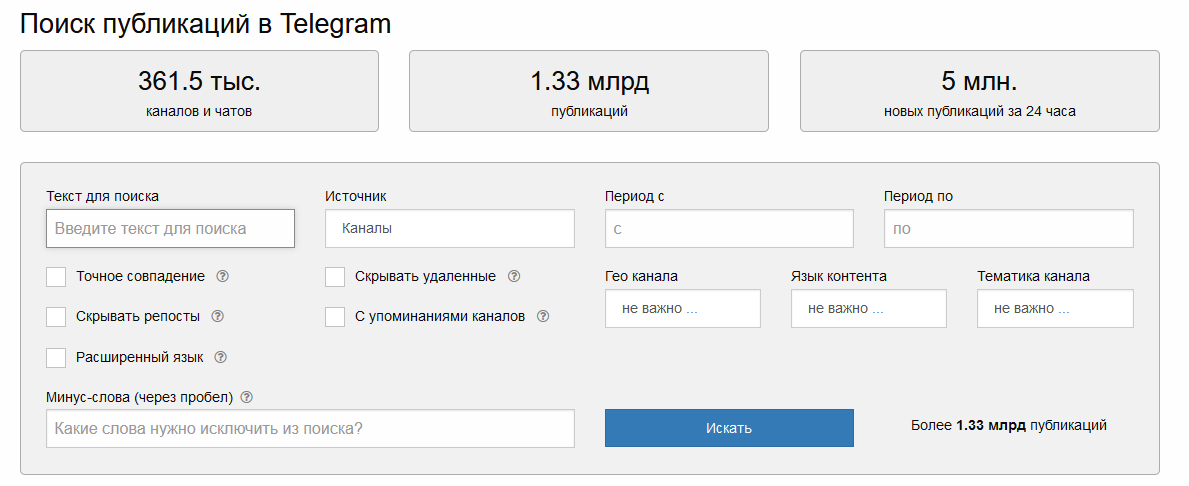Open help icon beside Минус-слова label

pos(246,397)
